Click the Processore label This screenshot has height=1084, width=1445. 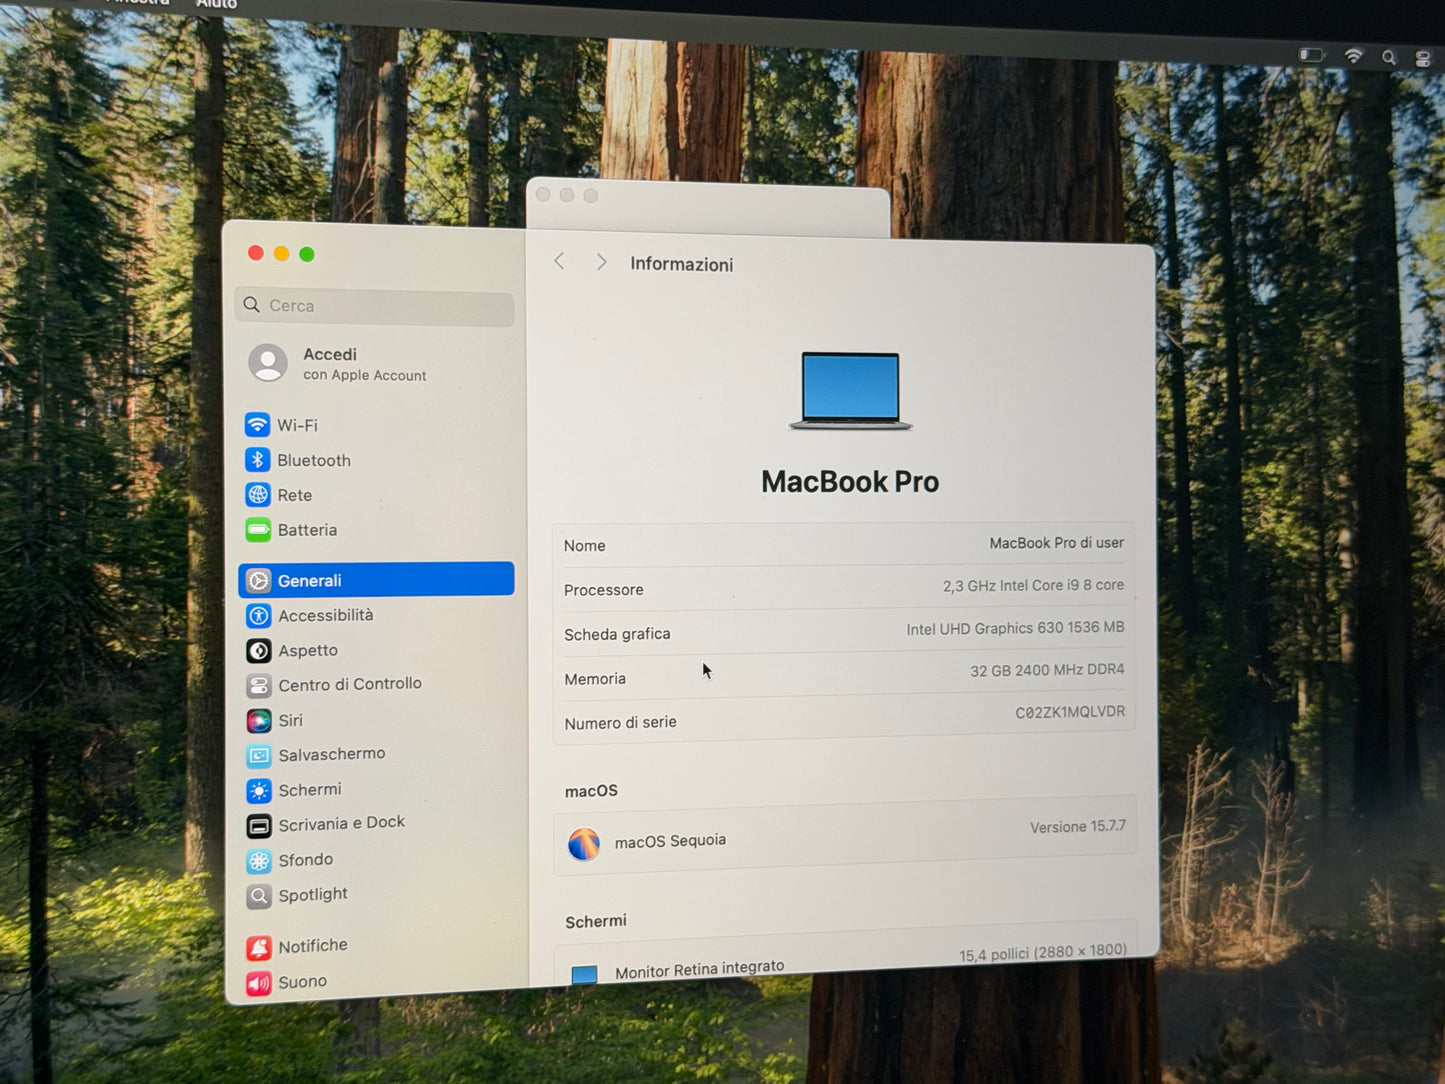click(603, 590)
